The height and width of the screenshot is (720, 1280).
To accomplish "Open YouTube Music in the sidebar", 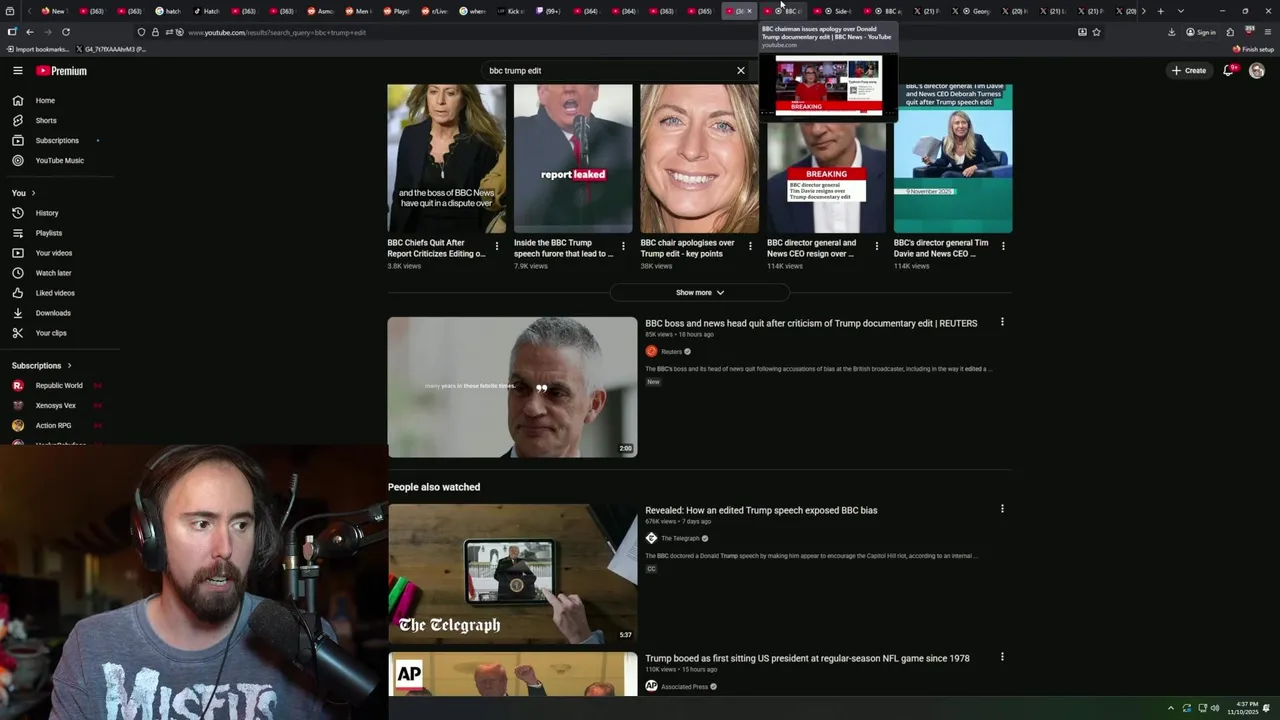I will click(60, 160).
